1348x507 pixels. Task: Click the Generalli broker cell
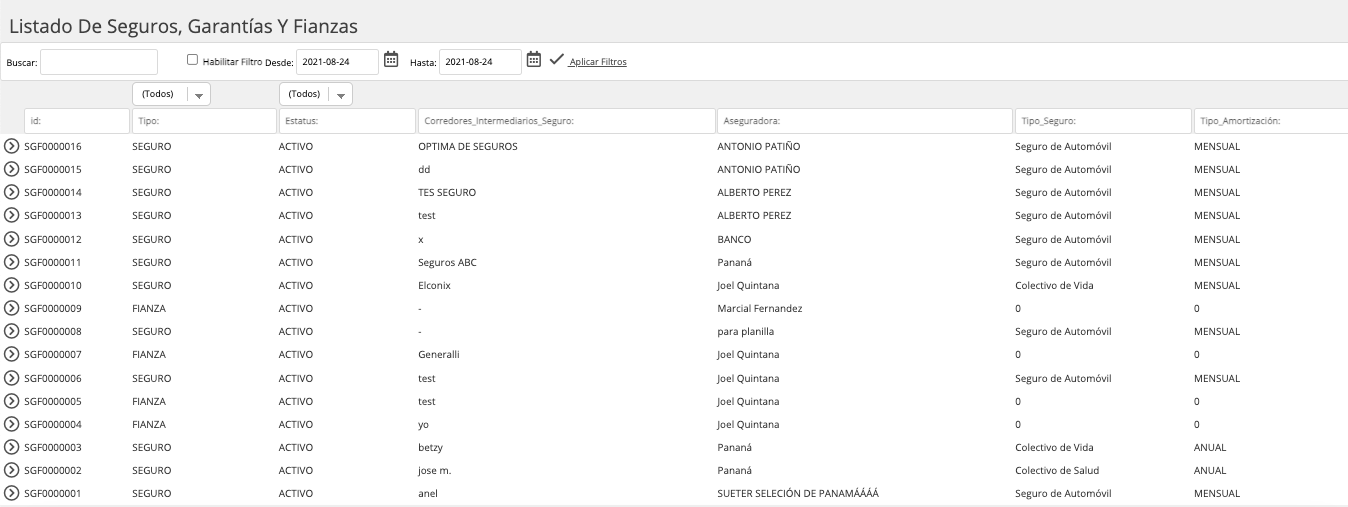tap(438, 354)
